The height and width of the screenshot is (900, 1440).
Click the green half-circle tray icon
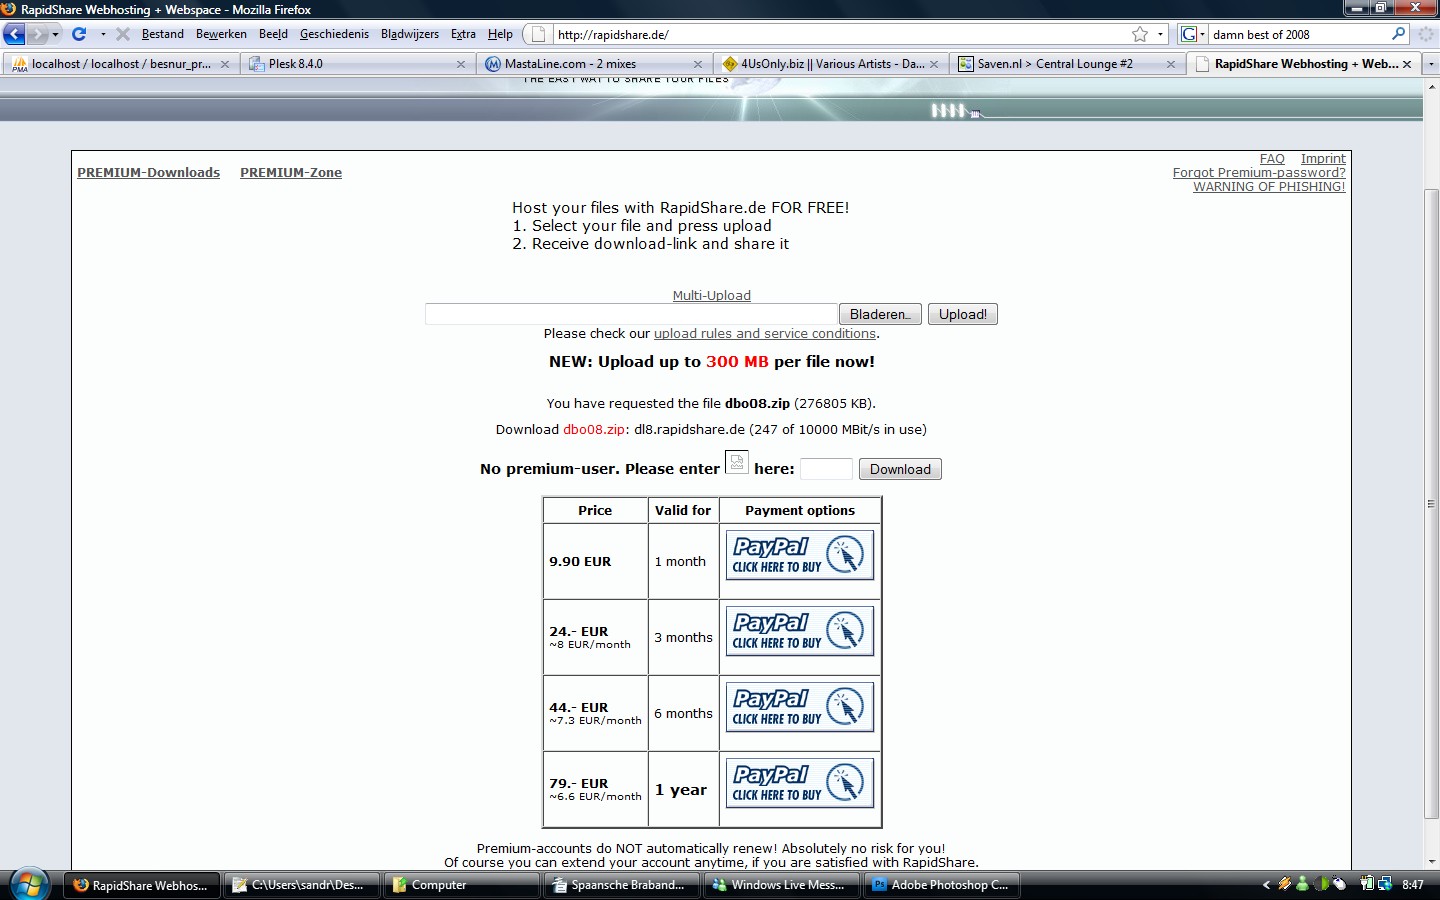[x=1321, y=884]
